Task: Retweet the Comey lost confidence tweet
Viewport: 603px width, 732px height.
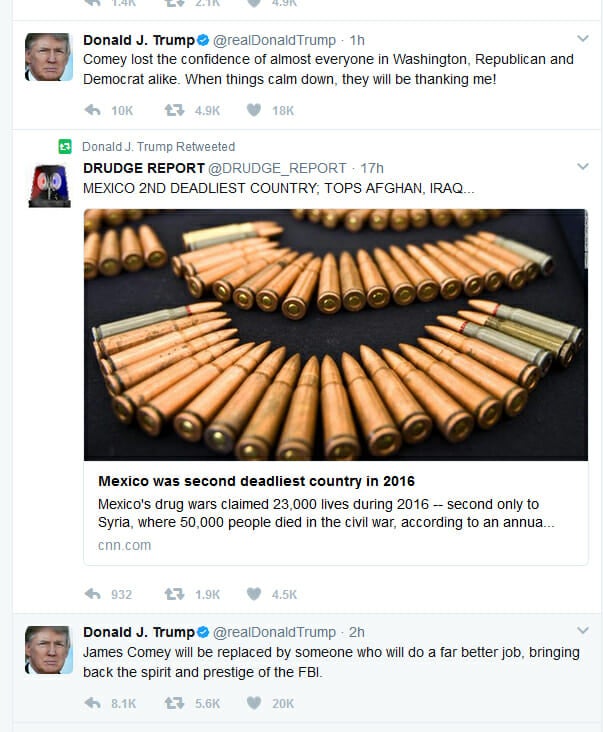Action: point(174,111)
